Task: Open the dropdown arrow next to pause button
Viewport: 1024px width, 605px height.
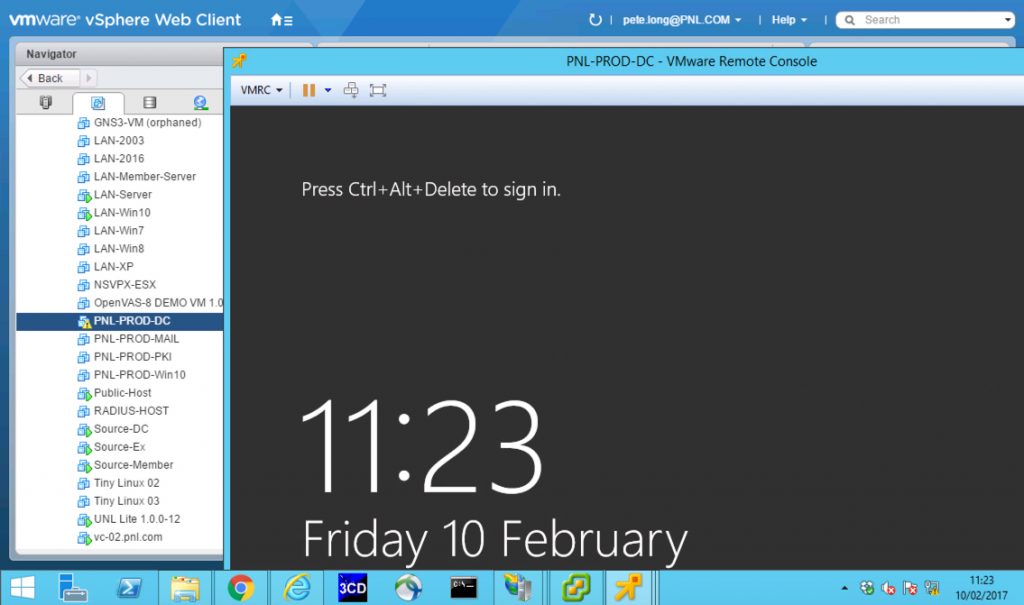Action: pos(328,89)
